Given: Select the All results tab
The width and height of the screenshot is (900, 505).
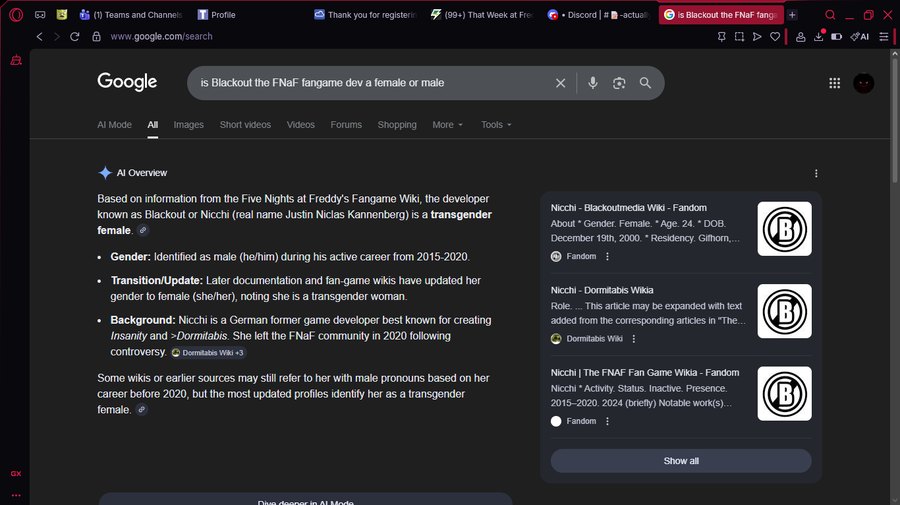Looking at the screenshot, I should 152,125.
